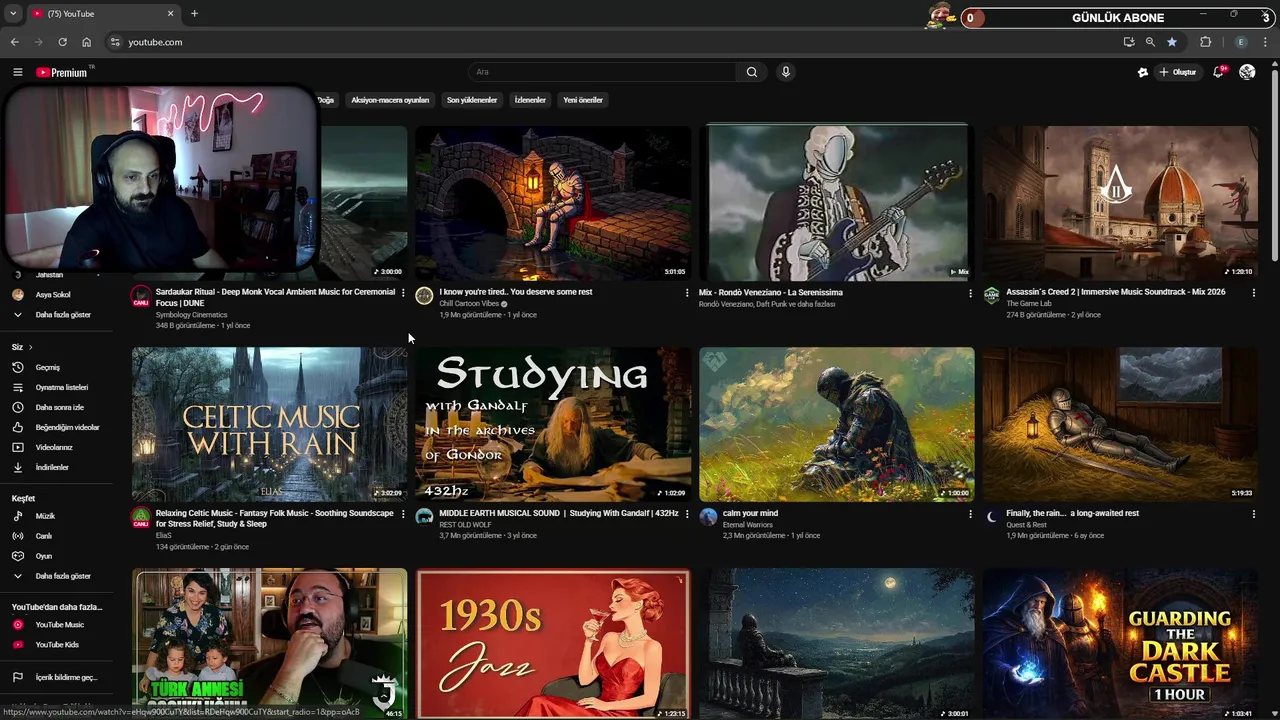Open The Game Lab channel link

(x=1029, y=303)
